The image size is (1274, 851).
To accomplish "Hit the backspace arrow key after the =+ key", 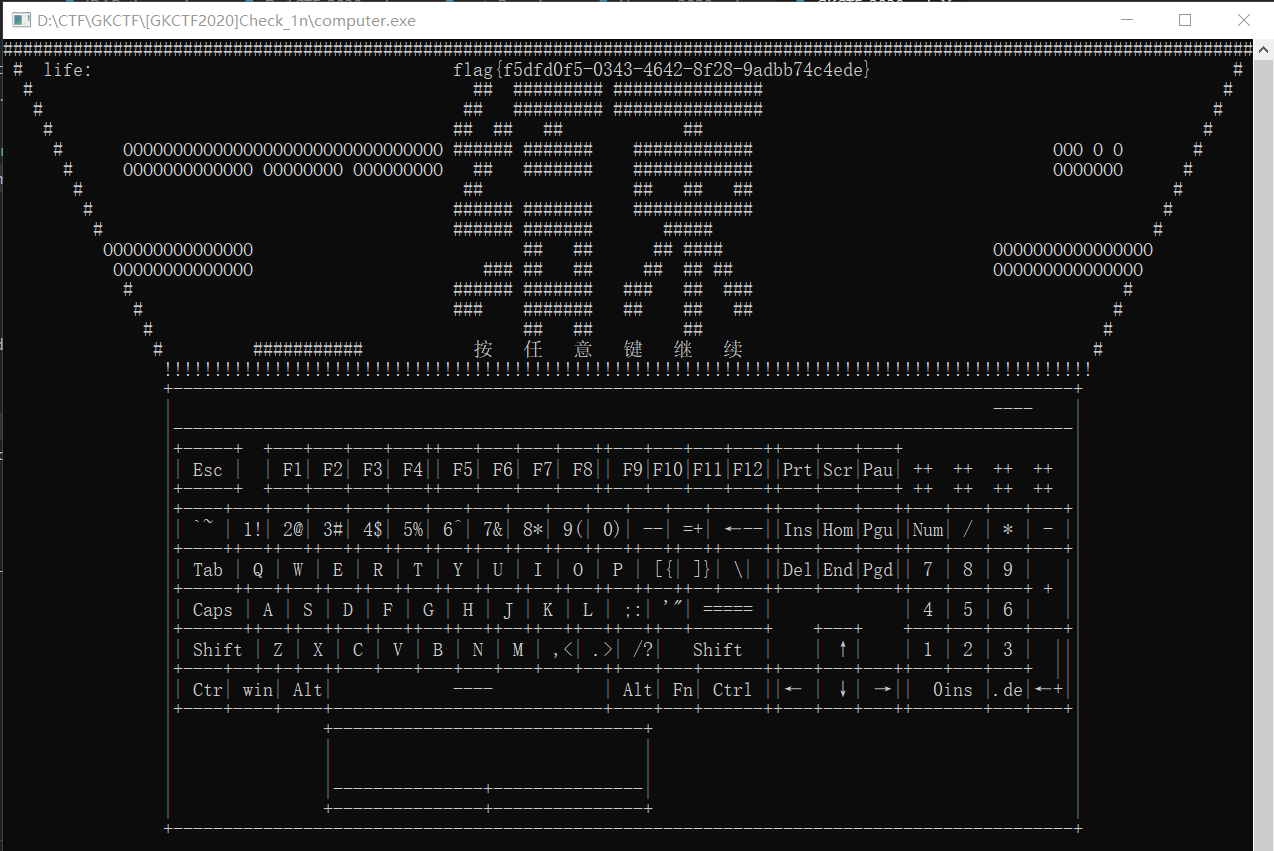I will click(742, 530).
